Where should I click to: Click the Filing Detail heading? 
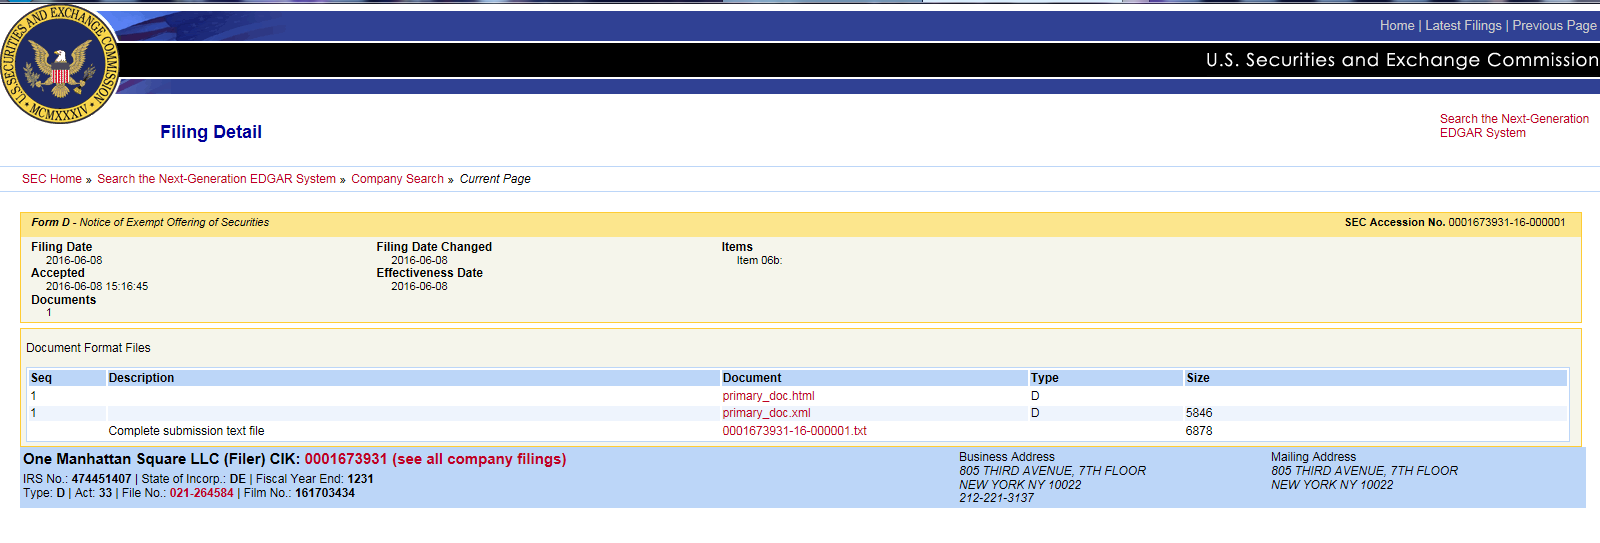pyautogui.click(x=211, y=132)
